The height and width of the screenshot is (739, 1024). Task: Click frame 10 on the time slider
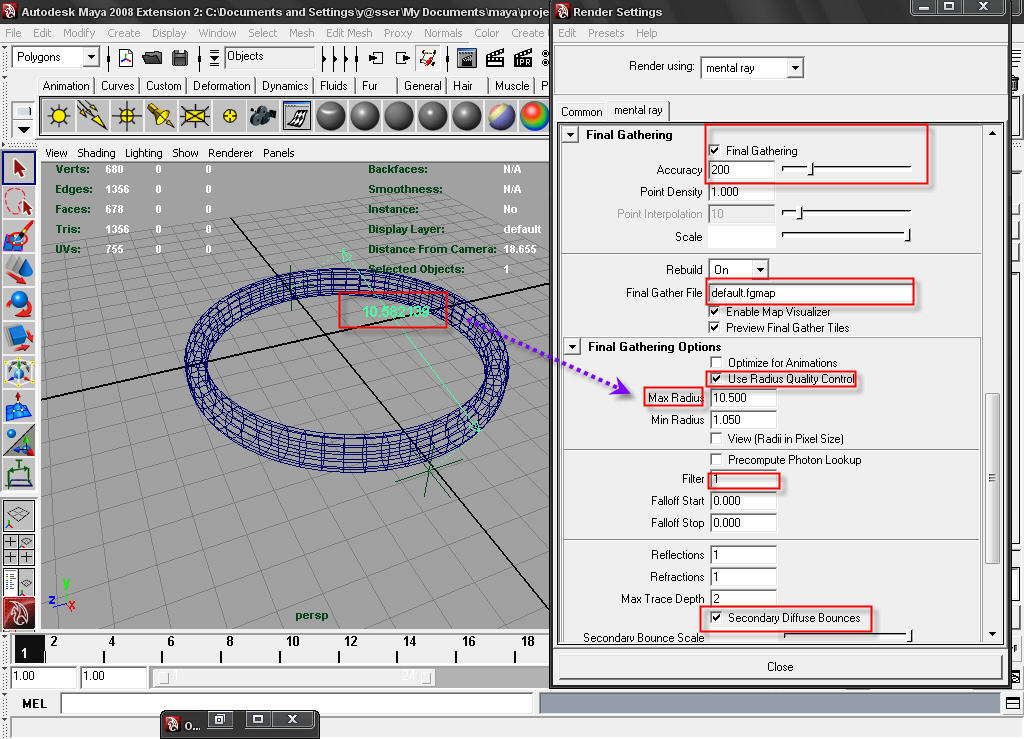(293, 648)
